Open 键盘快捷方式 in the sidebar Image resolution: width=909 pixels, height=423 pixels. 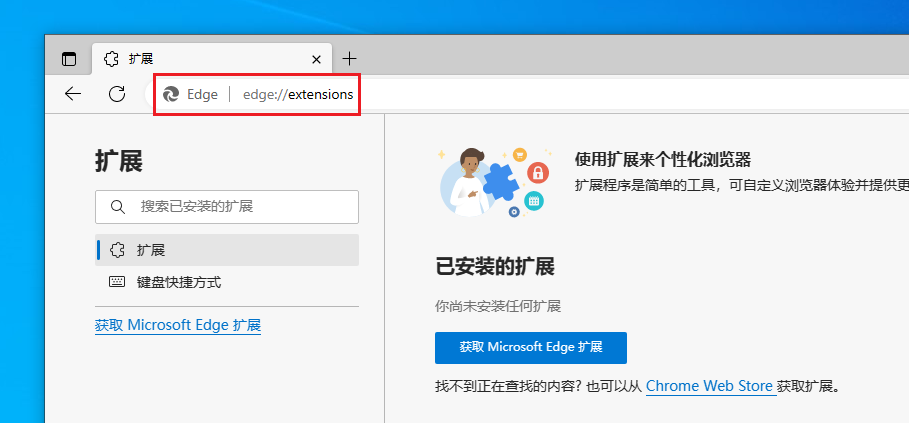tap(178, 282)
